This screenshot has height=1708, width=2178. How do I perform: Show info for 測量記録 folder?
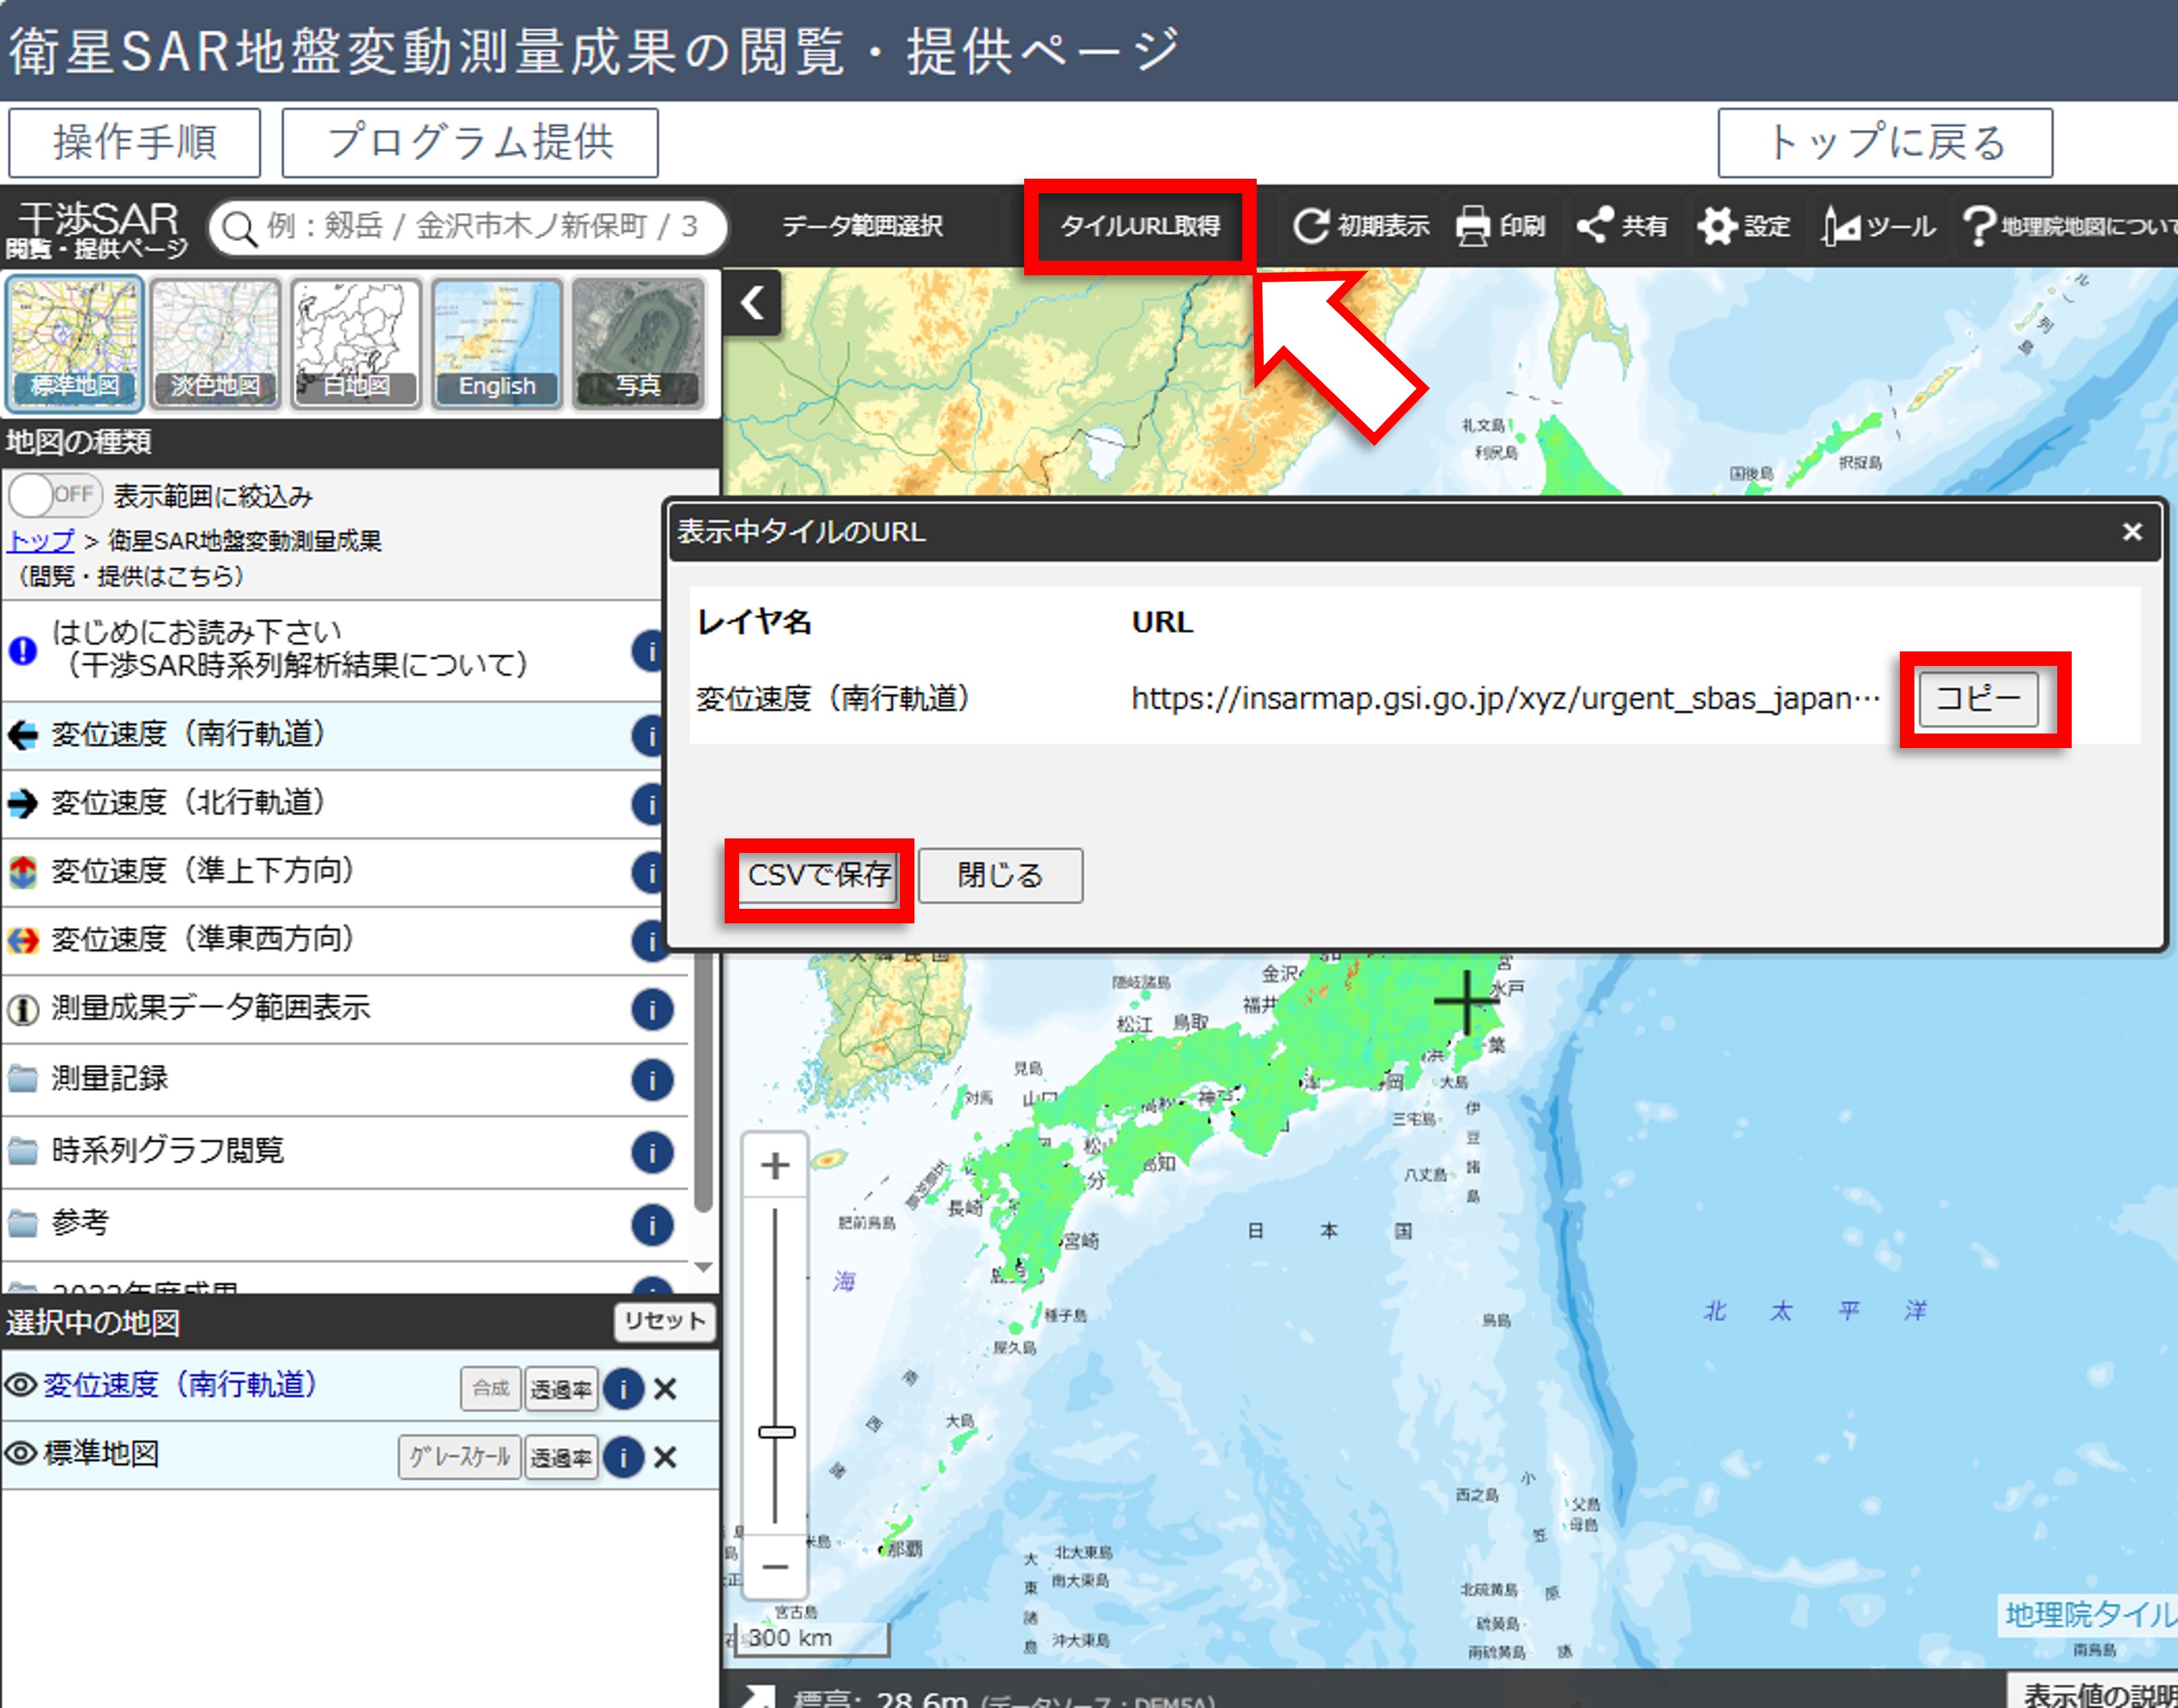652,1080
